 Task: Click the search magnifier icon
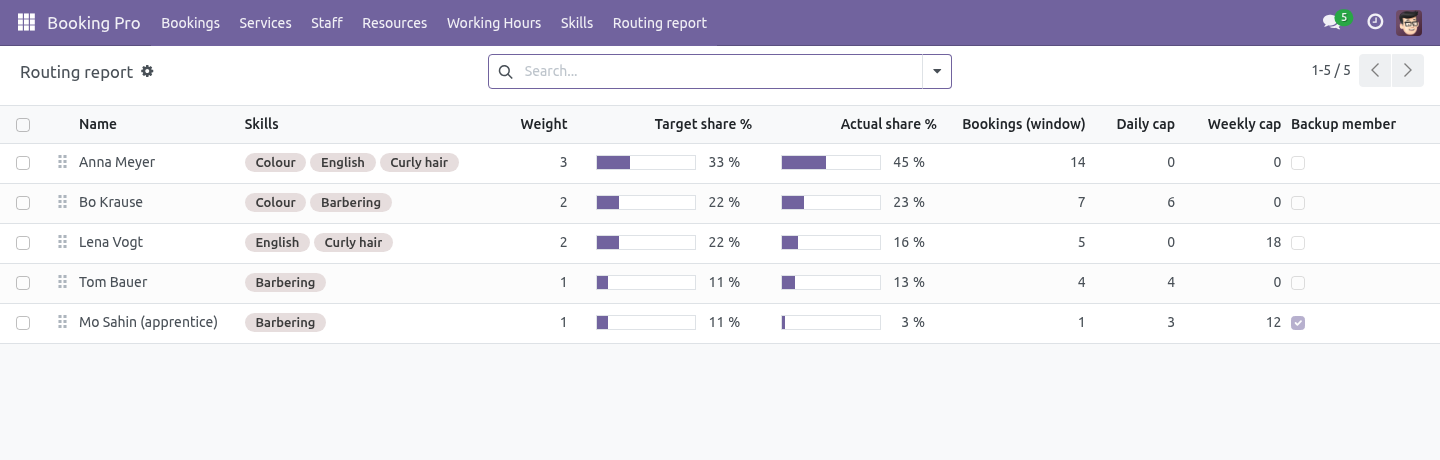tap(505, 71)
